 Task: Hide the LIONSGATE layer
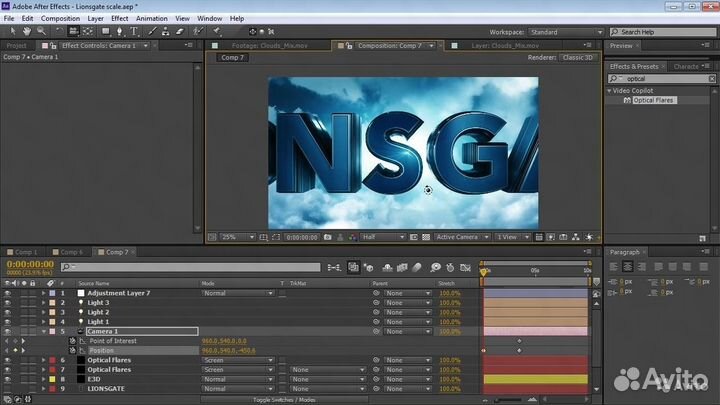[7, 389]
